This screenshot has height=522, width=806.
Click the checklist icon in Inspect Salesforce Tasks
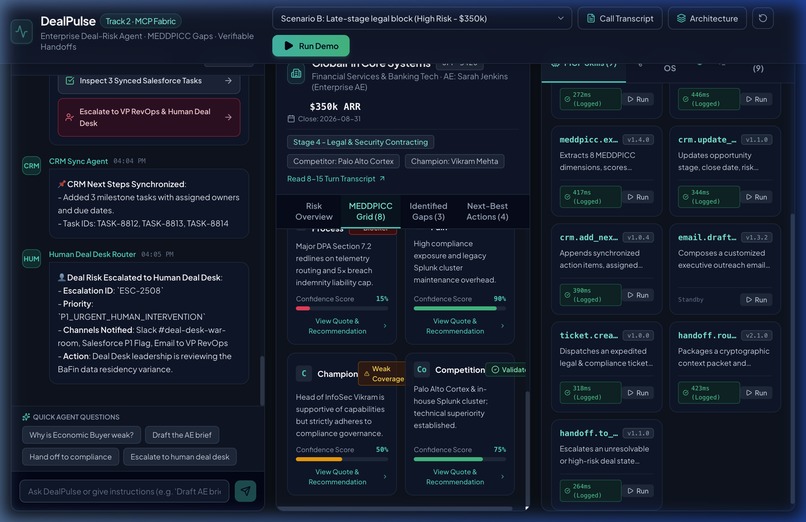click(70, 81)
